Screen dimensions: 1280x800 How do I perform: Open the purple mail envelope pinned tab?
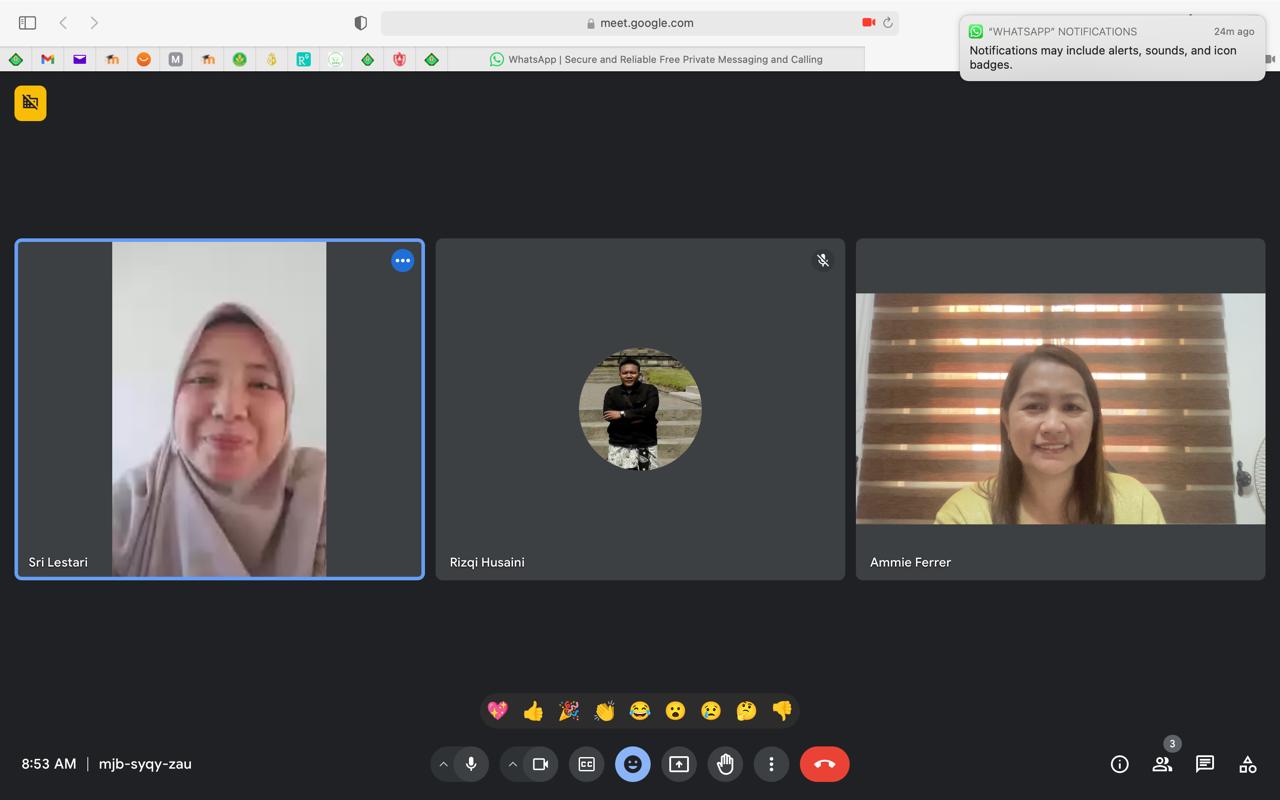[80, 59]
